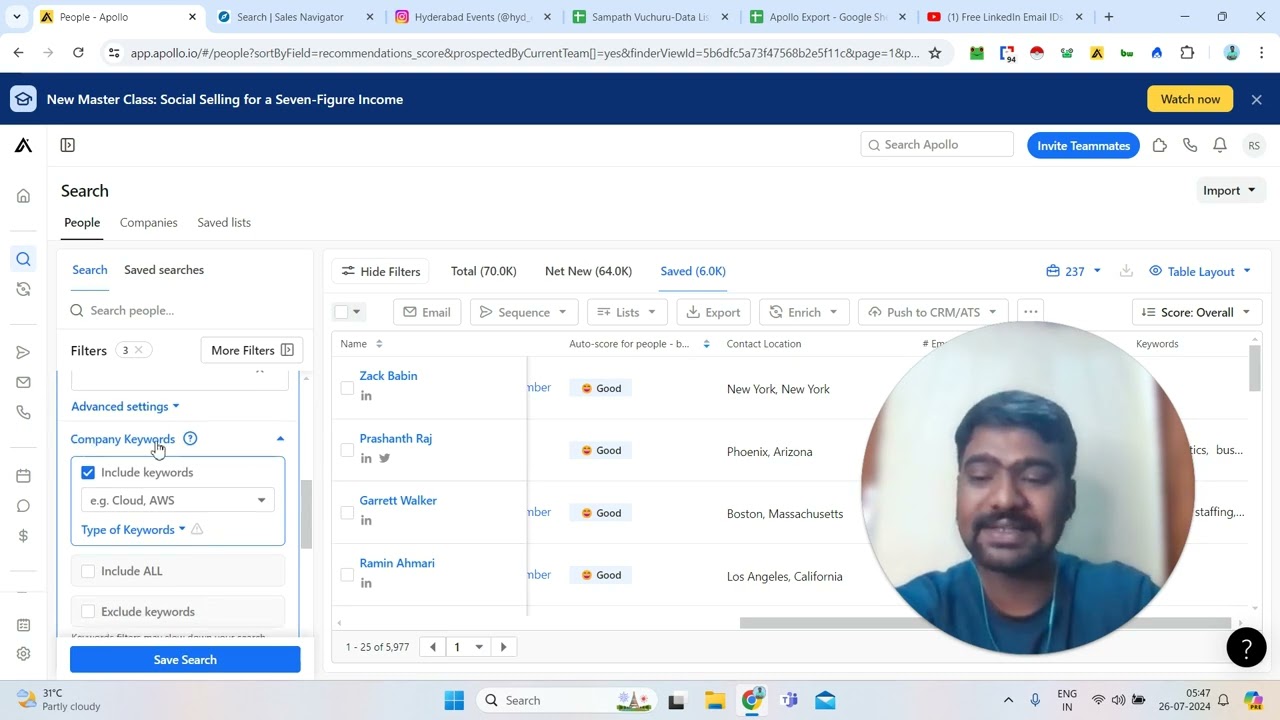Click the notifications bell icon
Image resolution: width=1280 pixels, height=720 pixels.
[x=1220, y=145]
